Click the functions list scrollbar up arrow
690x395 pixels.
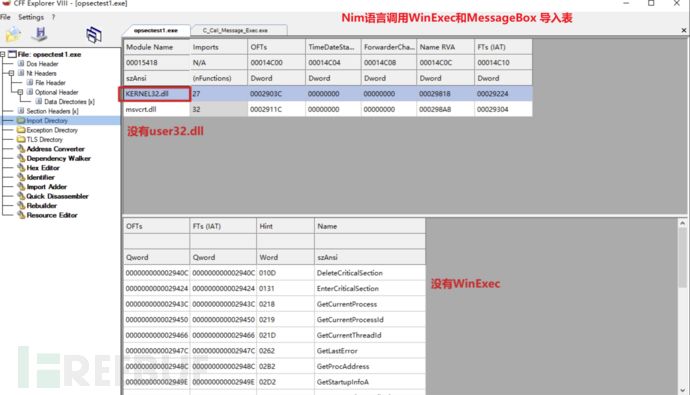[682, 223]
